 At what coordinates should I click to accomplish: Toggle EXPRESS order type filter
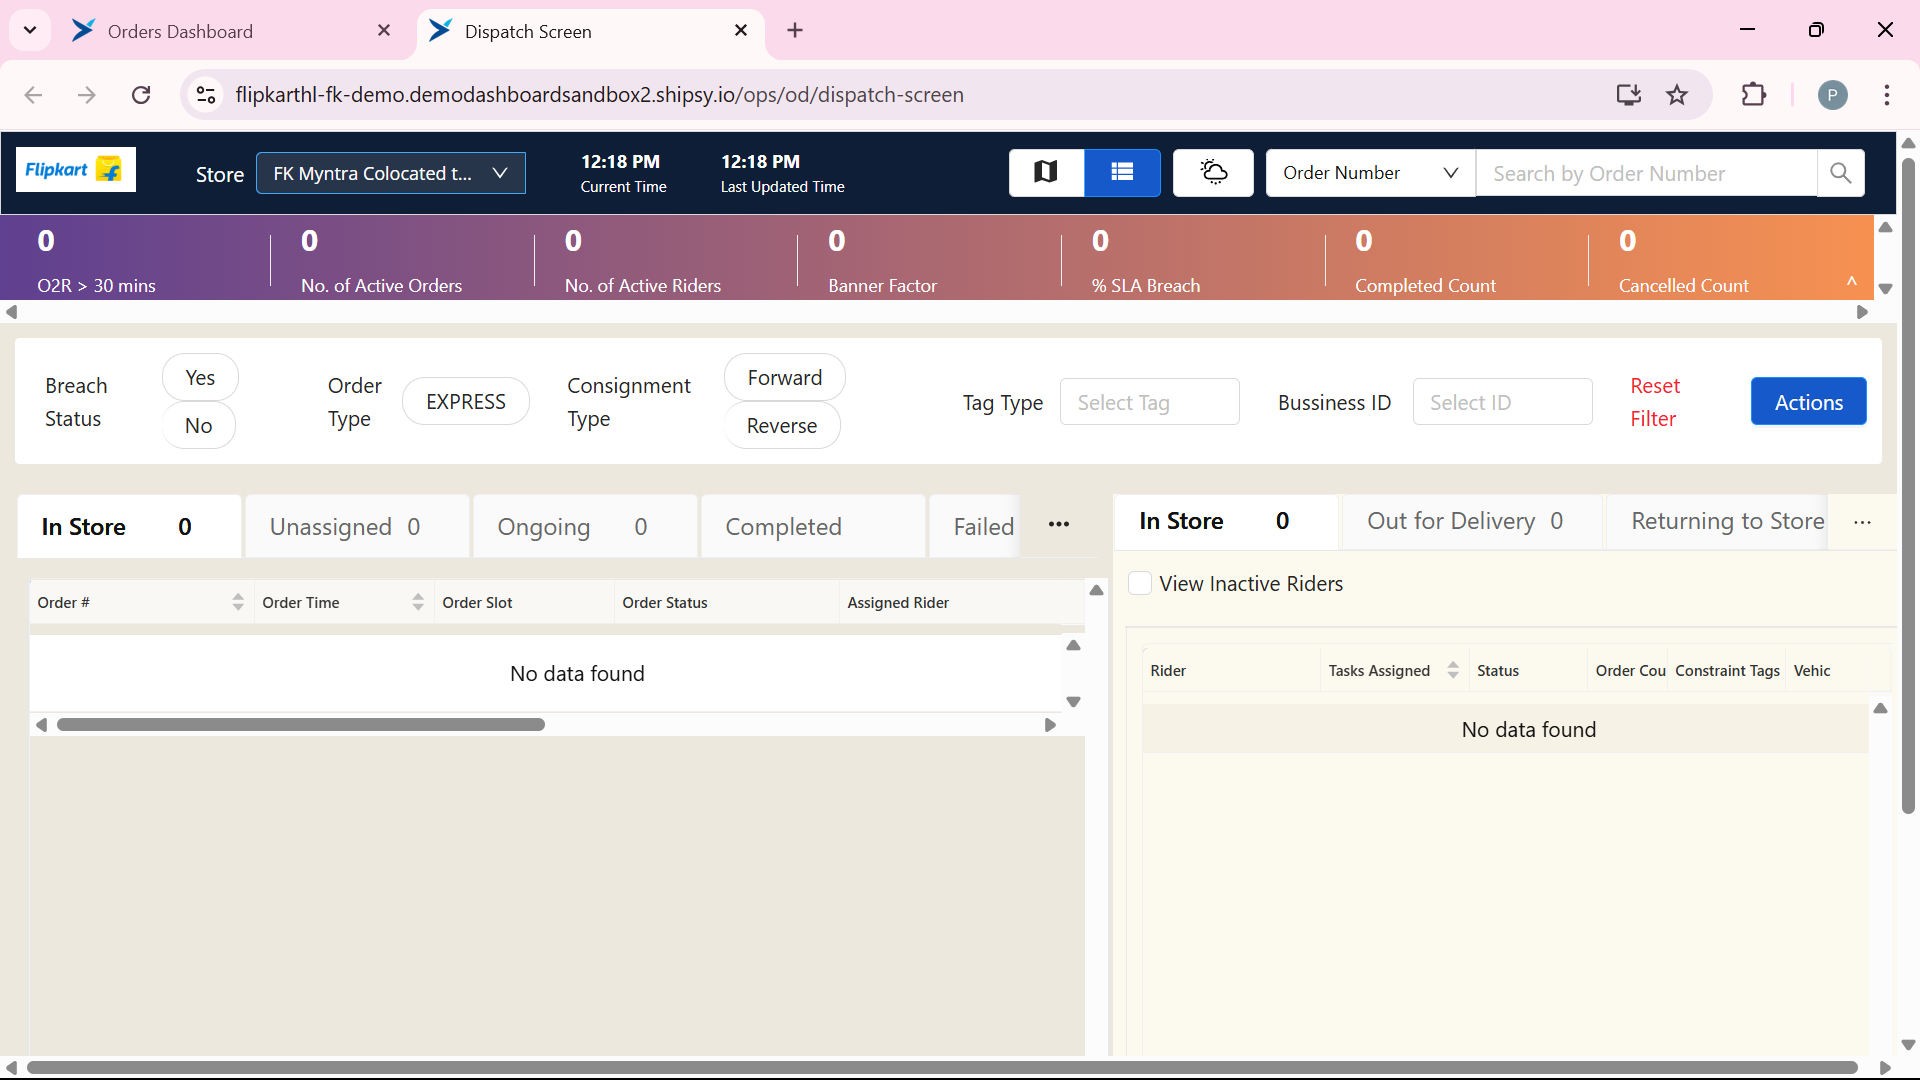tap(466, 402)
